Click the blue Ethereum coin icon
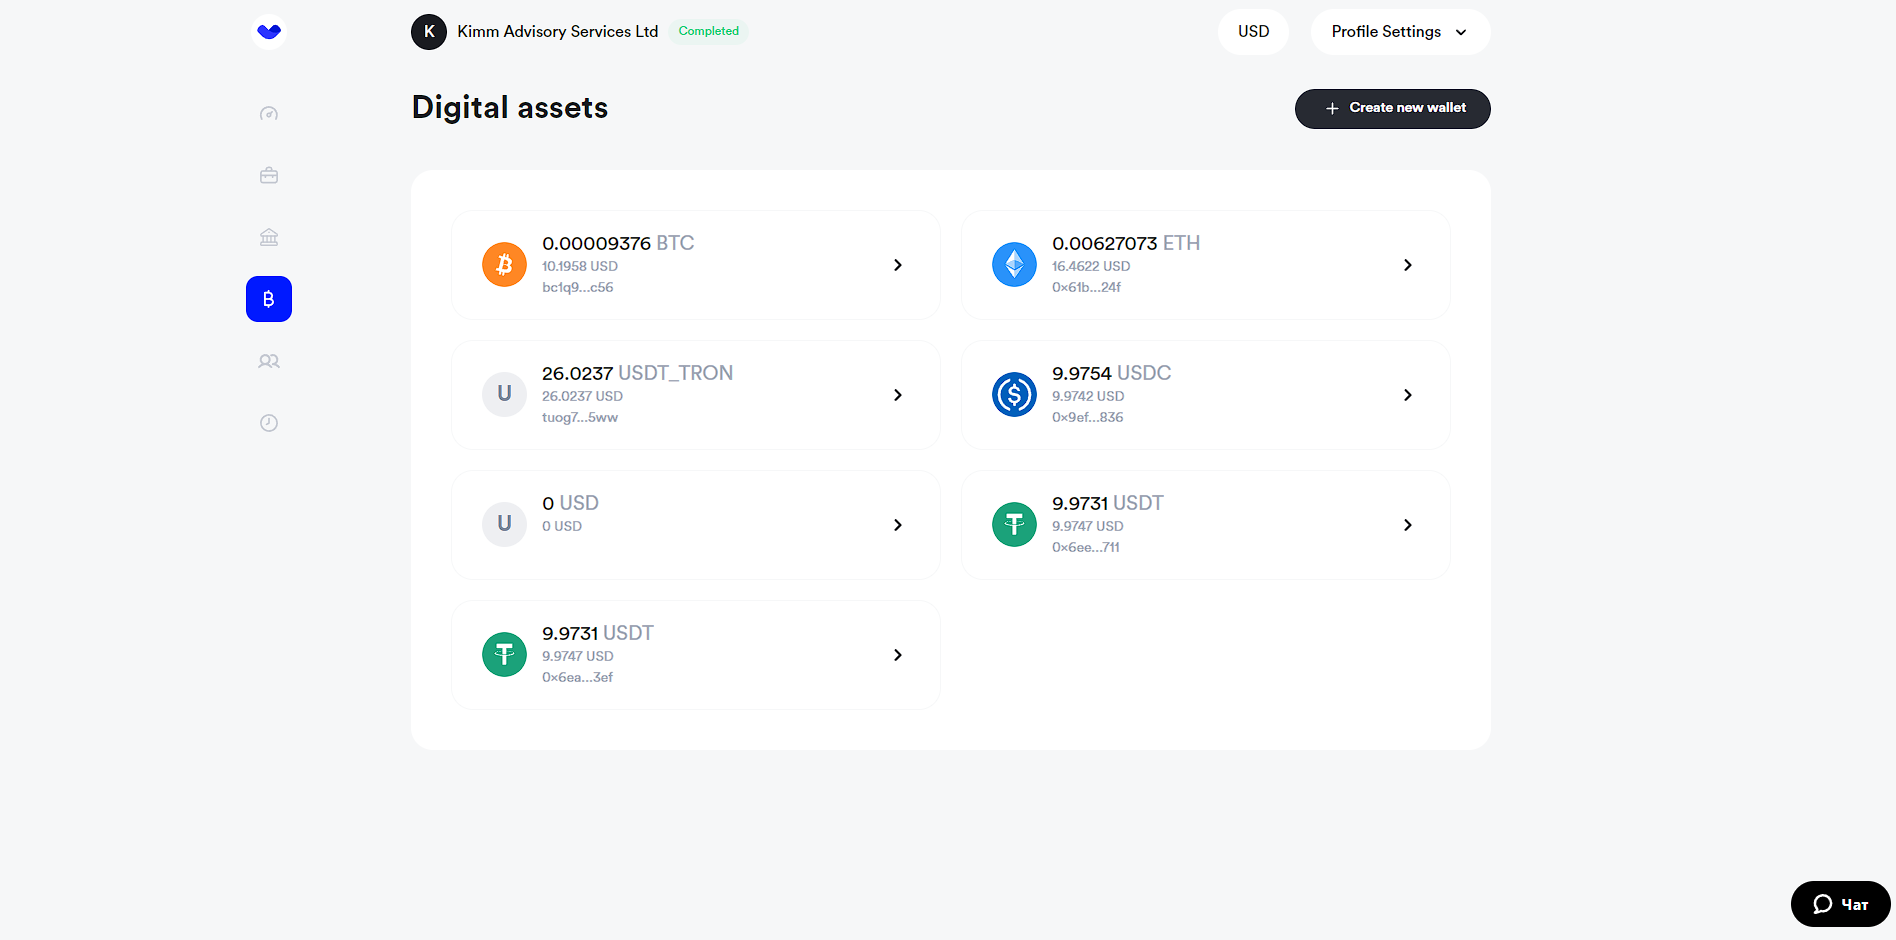1896x940 pixels. click(x=1014, y=265)
